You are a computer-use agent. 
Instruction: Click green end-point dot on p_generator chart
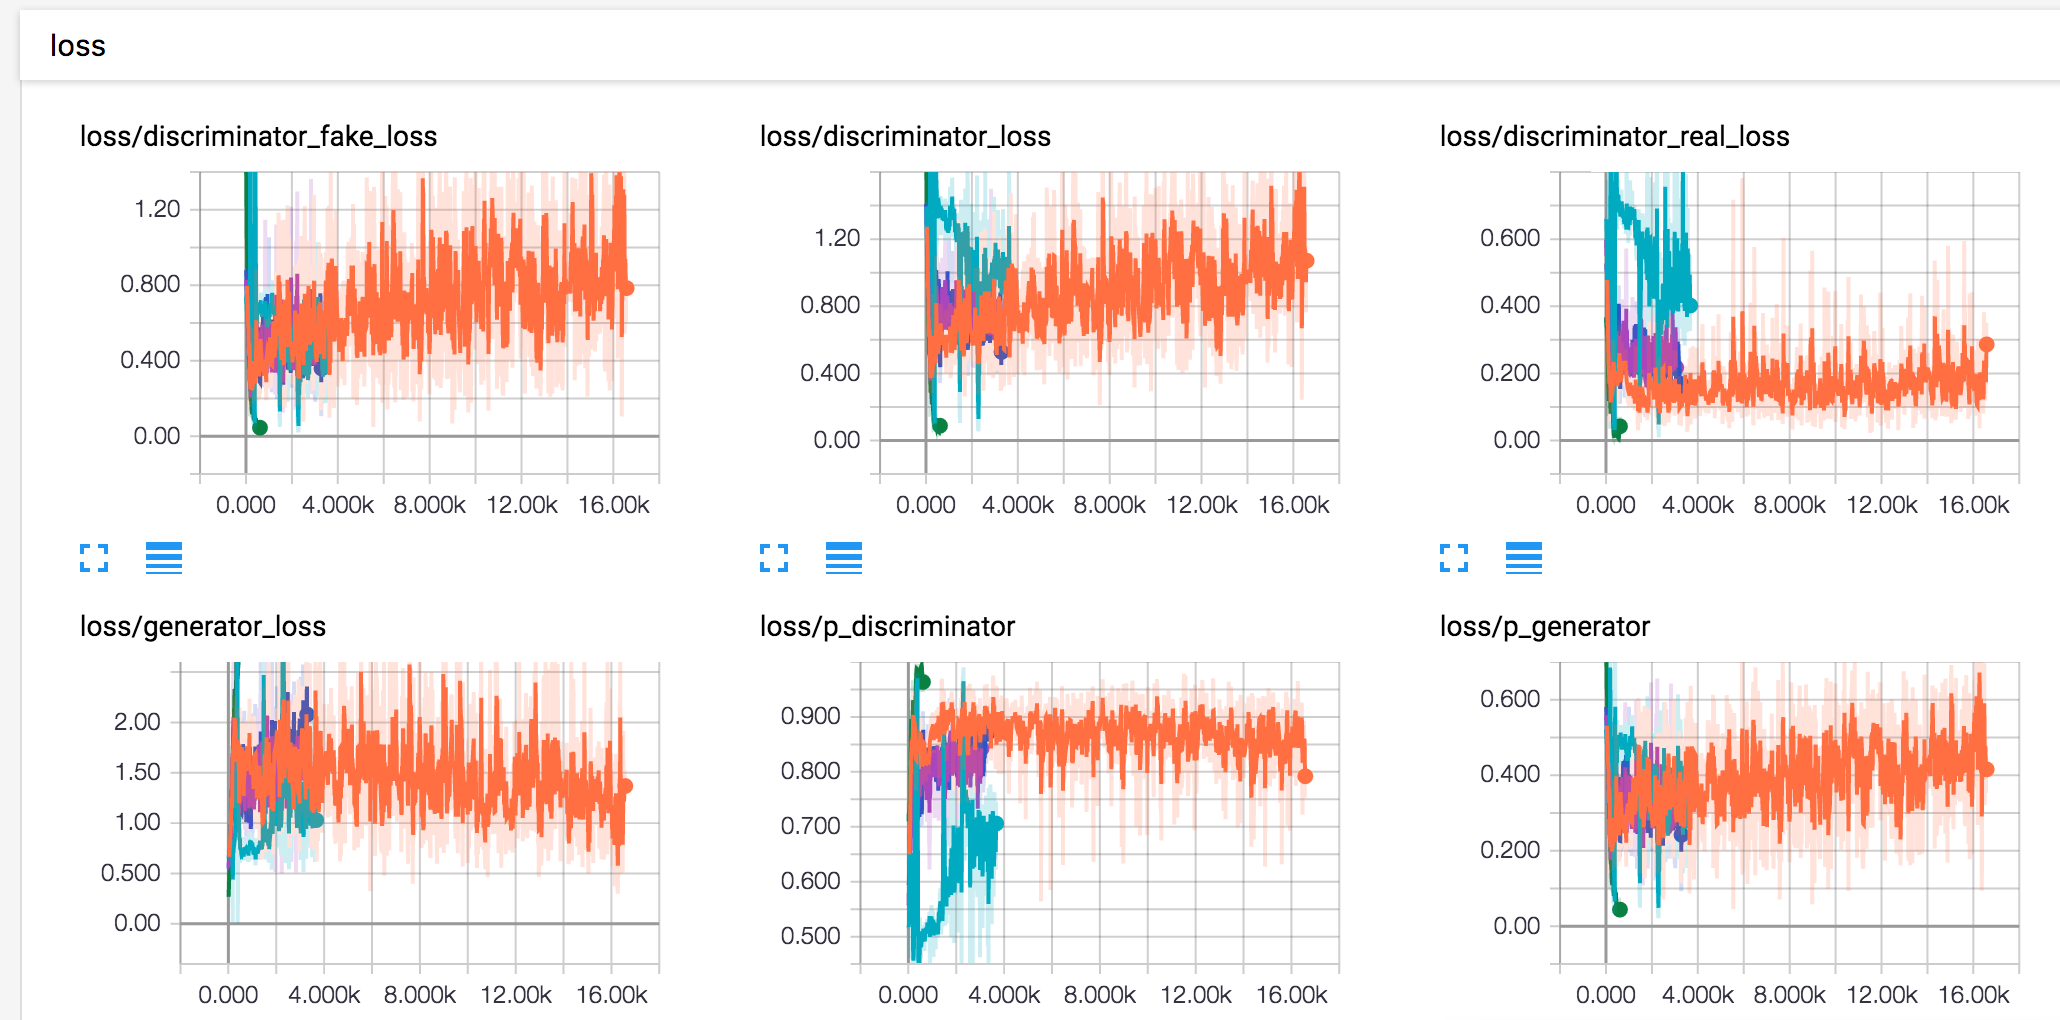[x=1620, y=909]
